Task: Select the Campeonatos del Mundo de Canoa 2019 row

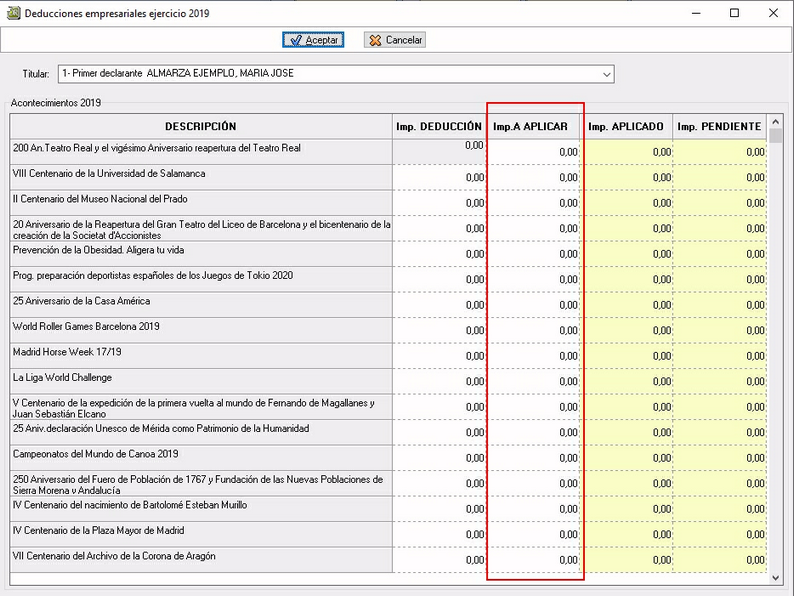Action: point(201,458)
